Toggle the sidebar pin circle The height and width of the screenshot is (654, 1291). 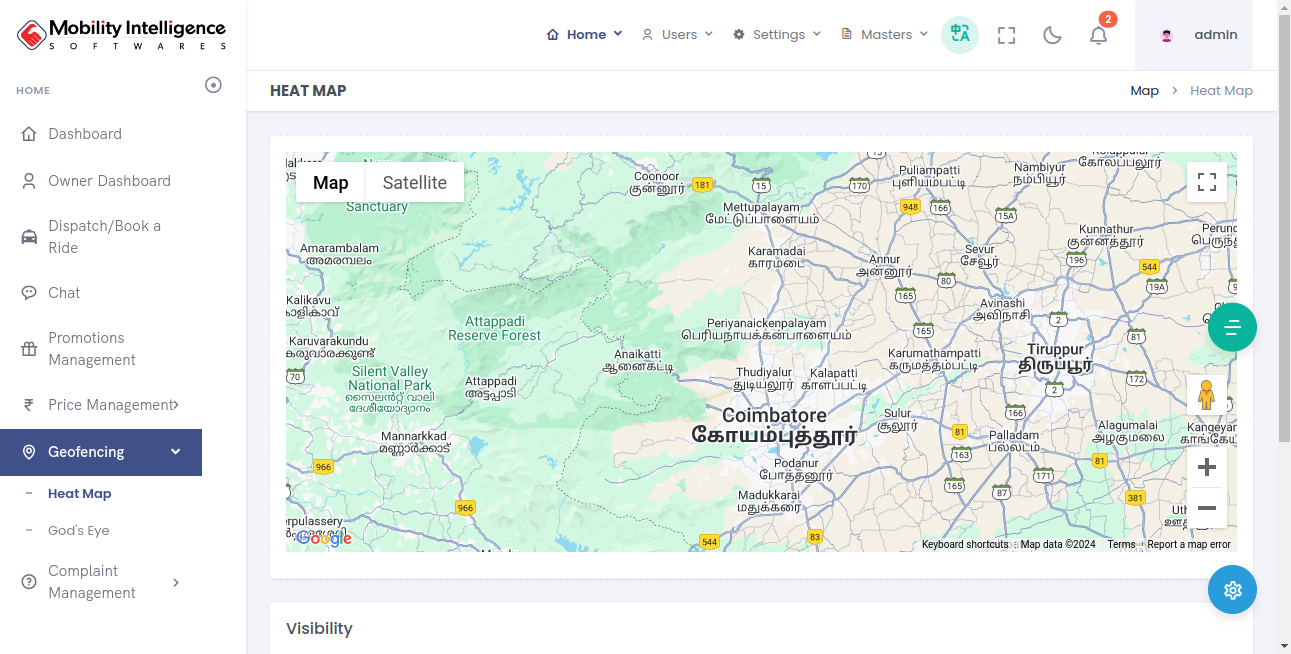coord(213,85)
